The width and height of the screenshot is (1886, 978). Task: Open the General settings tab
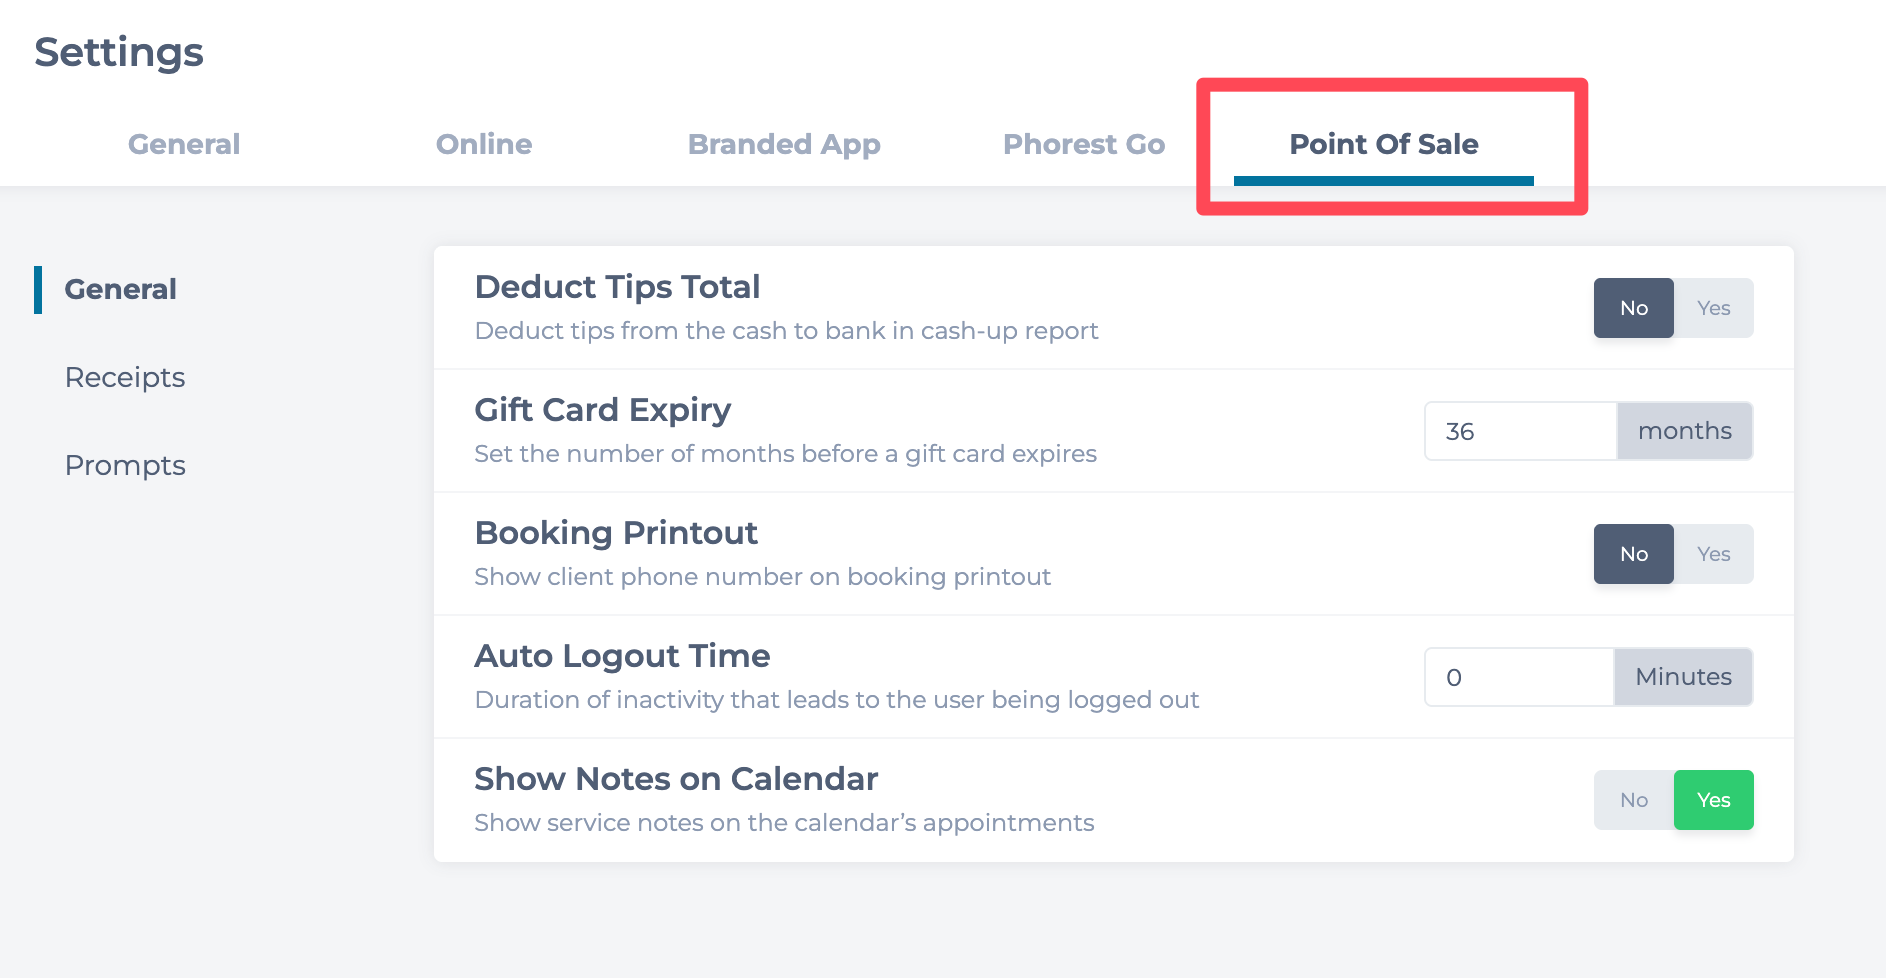pyautogui.click(x=184, y=144)
